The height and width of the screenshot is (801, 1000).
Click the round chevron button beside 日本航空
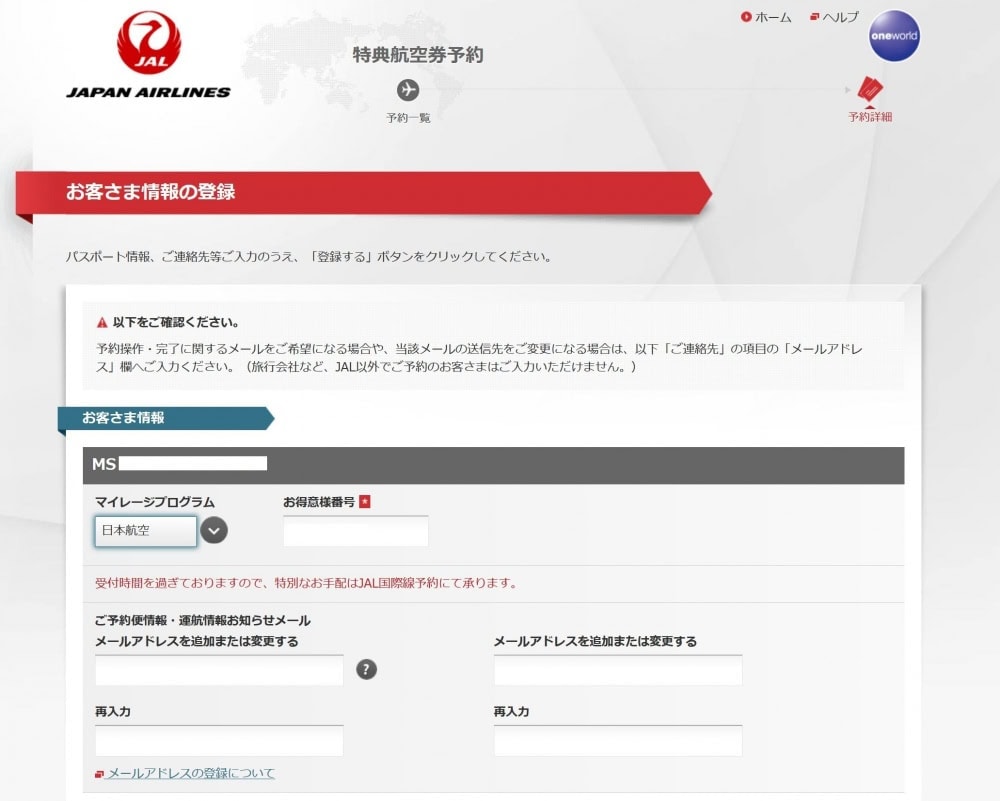pyautogui.click(x=214, y=531)
